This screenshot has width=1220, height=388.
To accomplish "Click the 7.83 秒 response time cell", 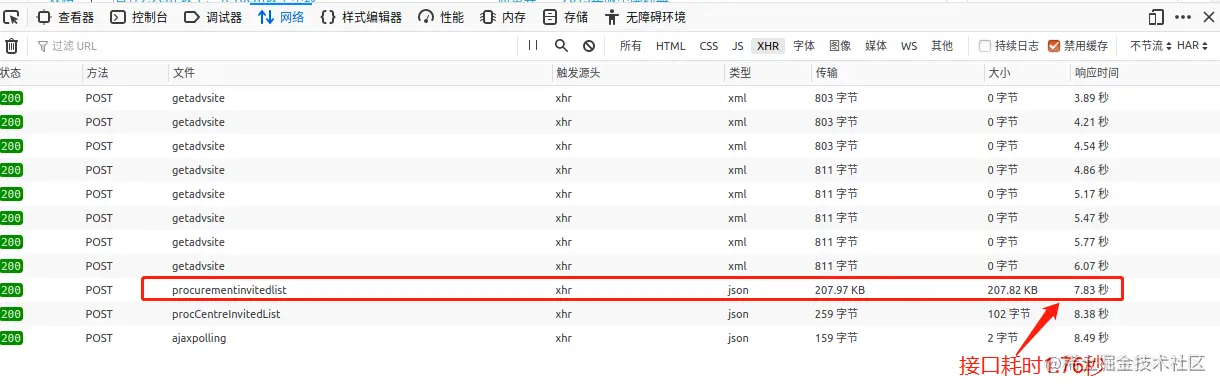I will point(1091,290).
